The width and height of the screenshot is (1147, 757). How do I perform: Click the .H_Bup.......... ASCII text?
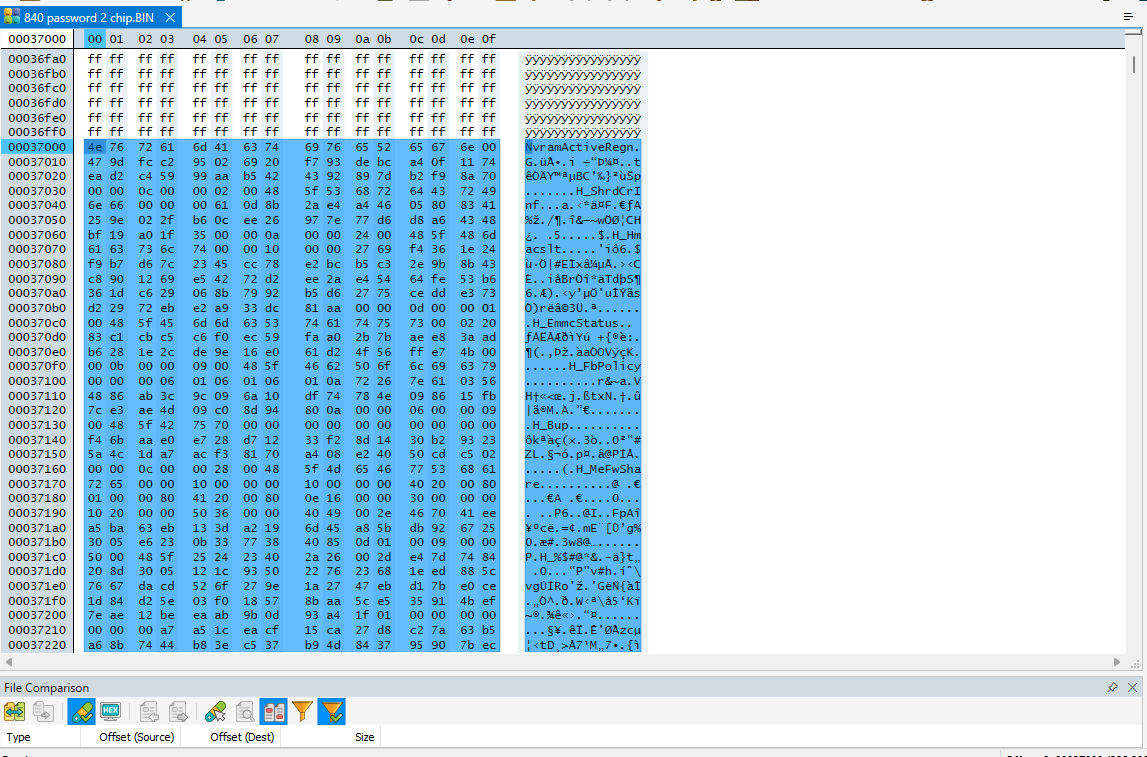(x=583, y=425)
